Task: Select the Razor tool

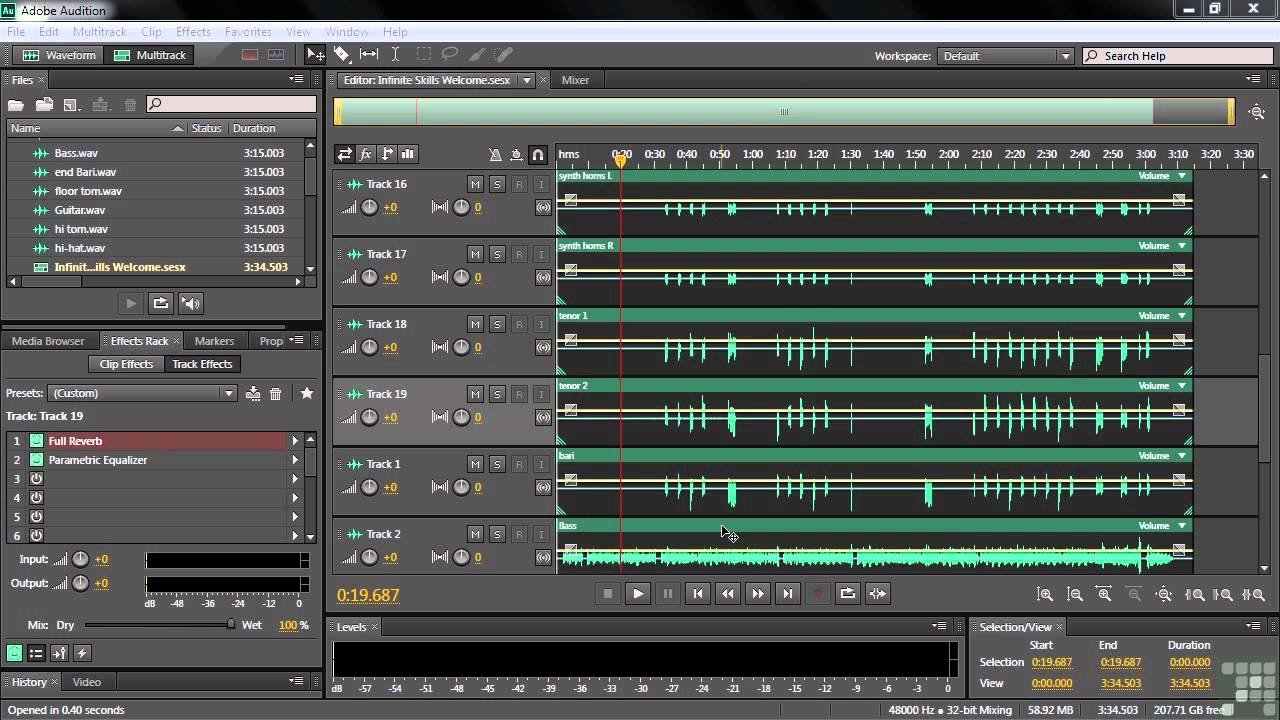Action: (x=342, y=55)
